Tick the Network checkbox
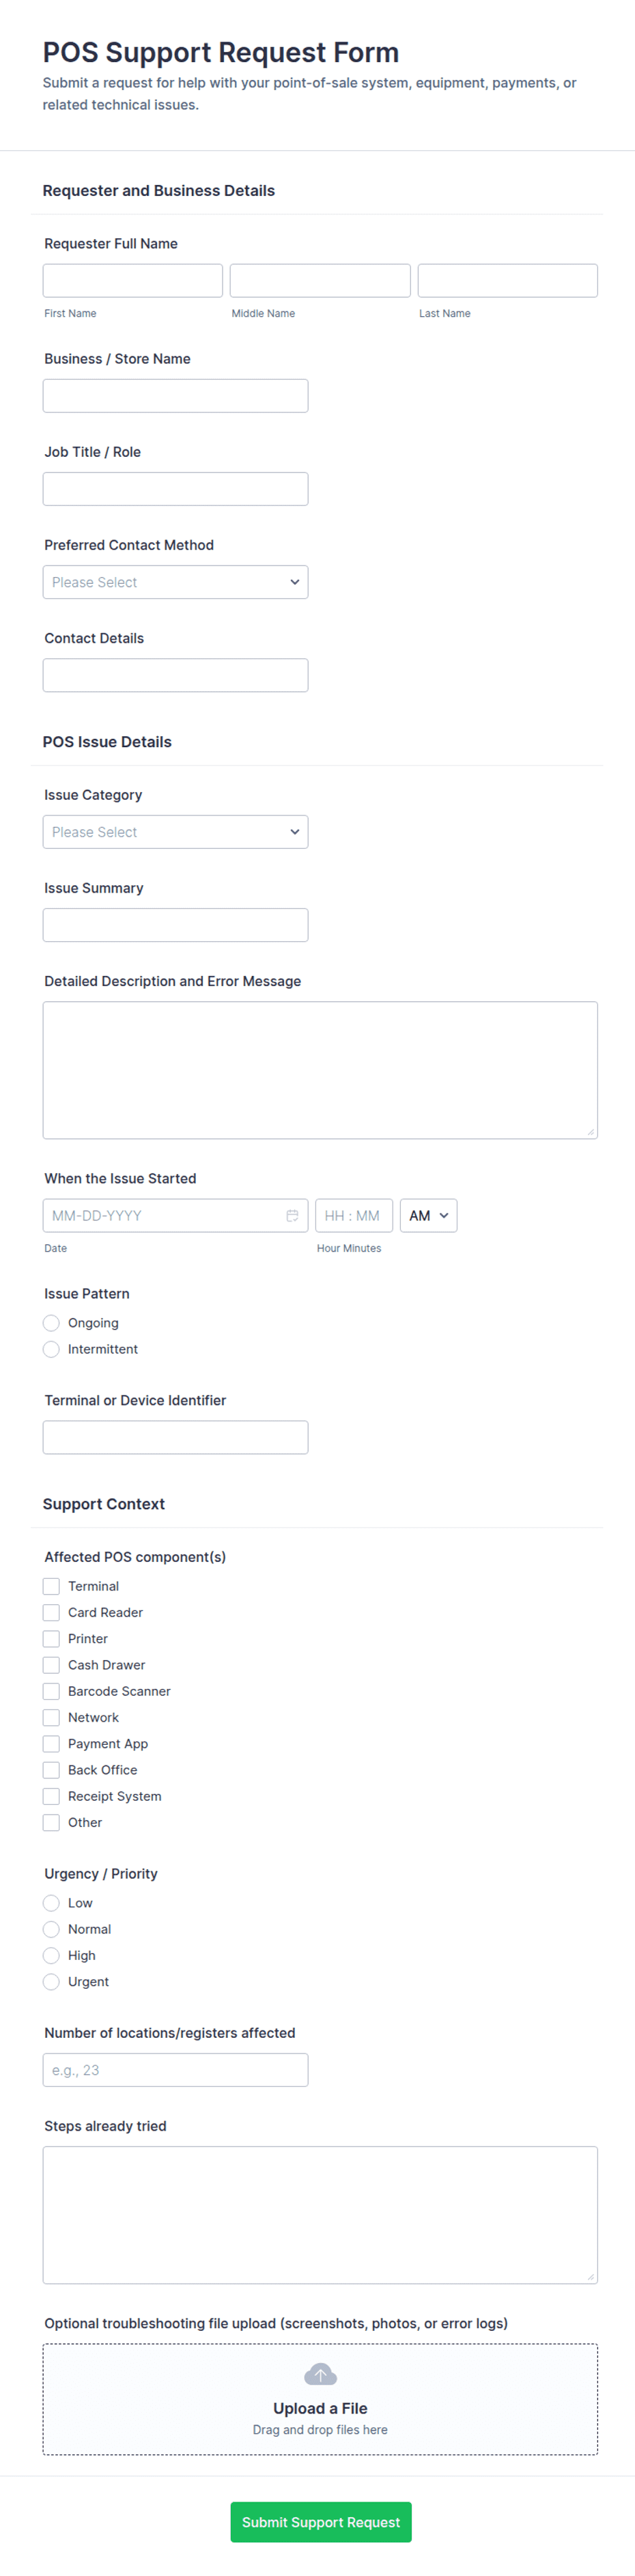 coord(51,1717)
